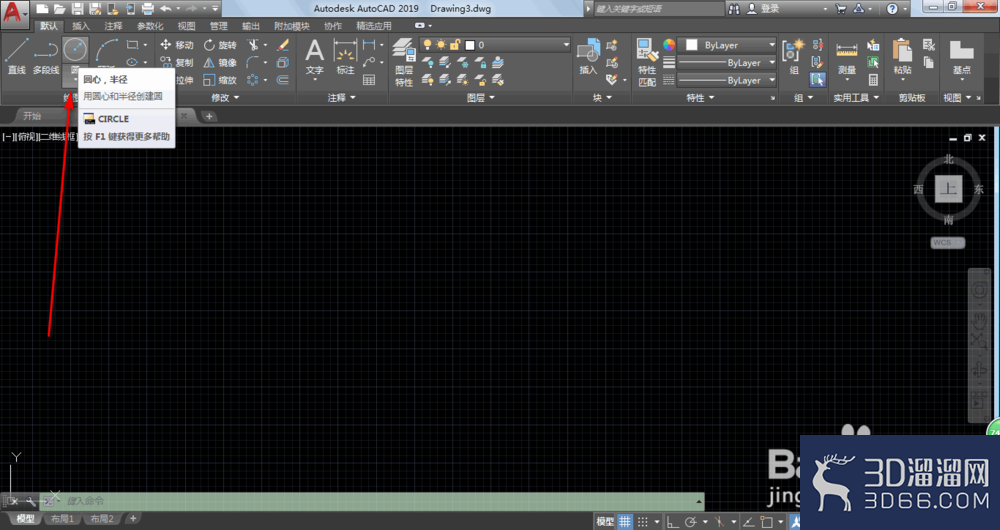Click the color wheel object color icon
The height and width of the screenshot is (530, 1000).
[668, 45]
